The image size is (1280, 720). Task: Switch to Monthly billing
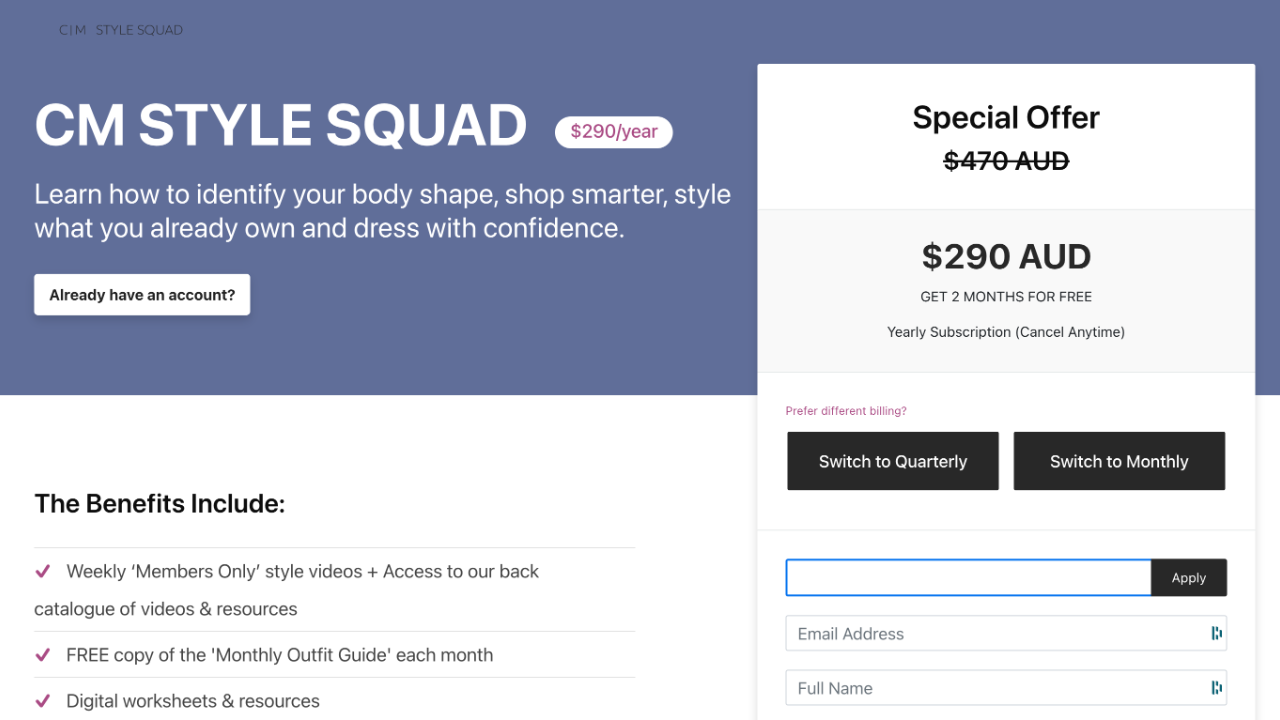tap(1119, 461)
